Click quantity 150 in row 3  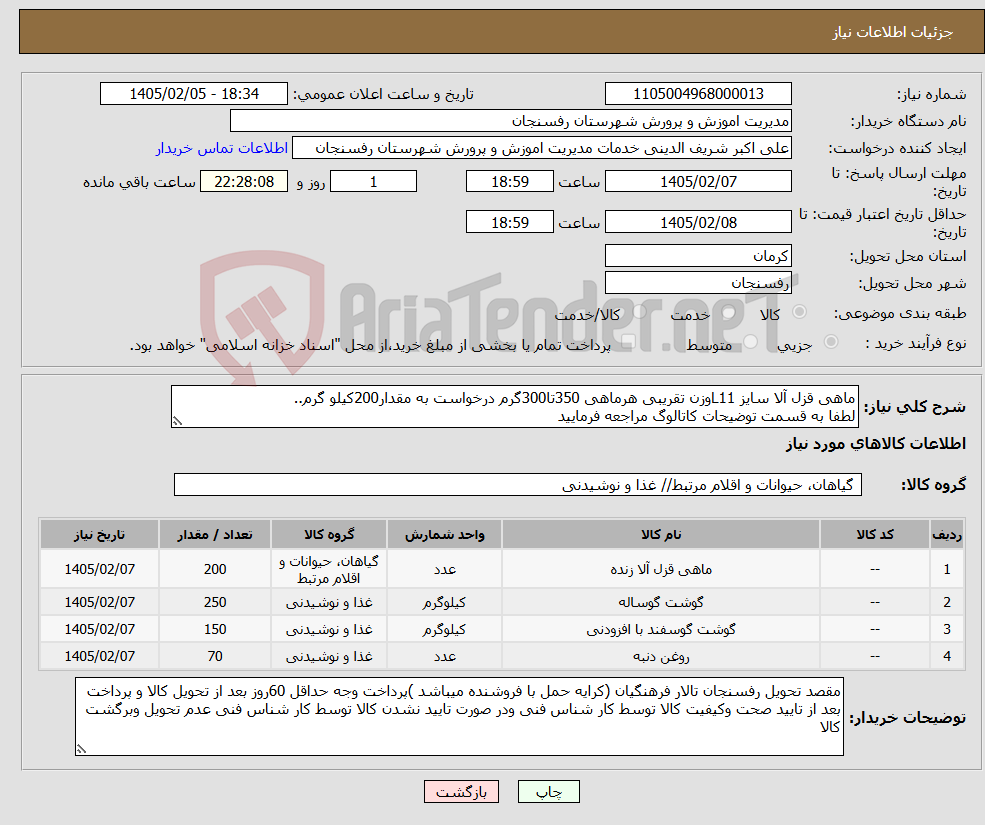coord(215,629)
